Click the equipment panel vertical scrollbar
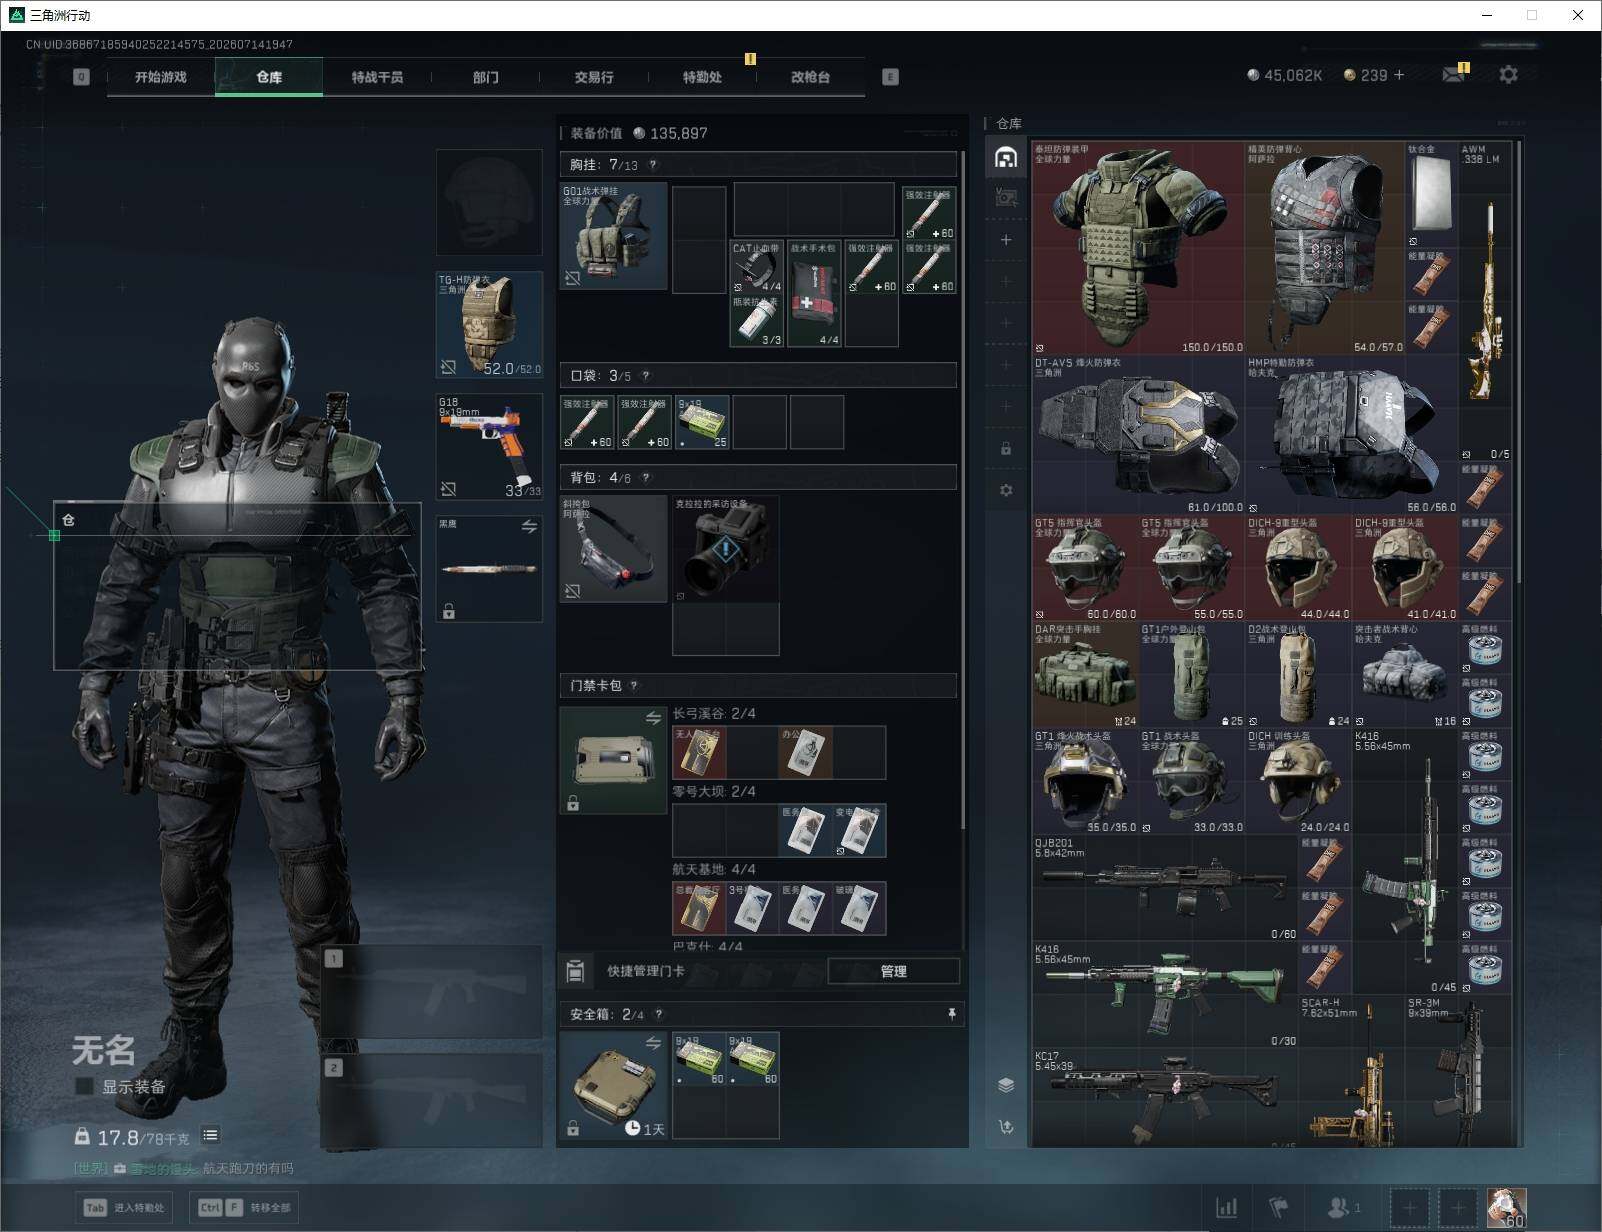The width and height of the screenshot is (1602, 1232). (x=962, y=490)
